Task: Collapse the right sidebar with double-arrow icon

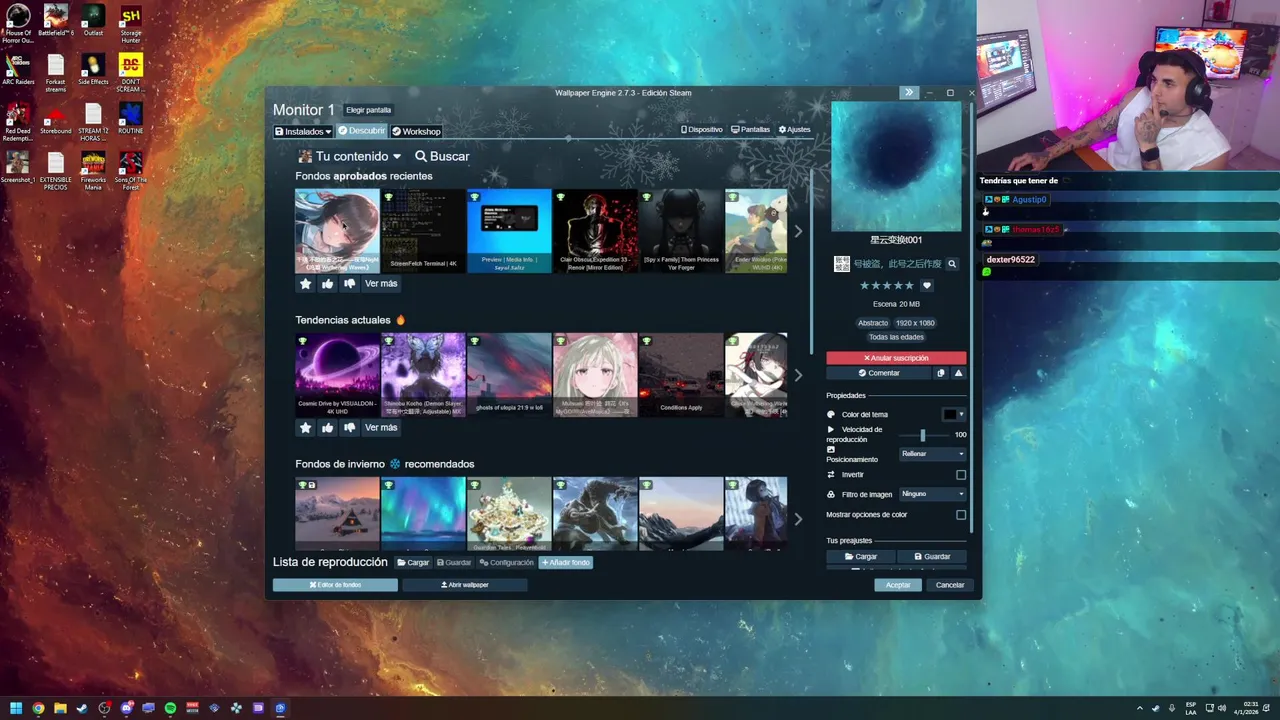Action: (908, 92)
